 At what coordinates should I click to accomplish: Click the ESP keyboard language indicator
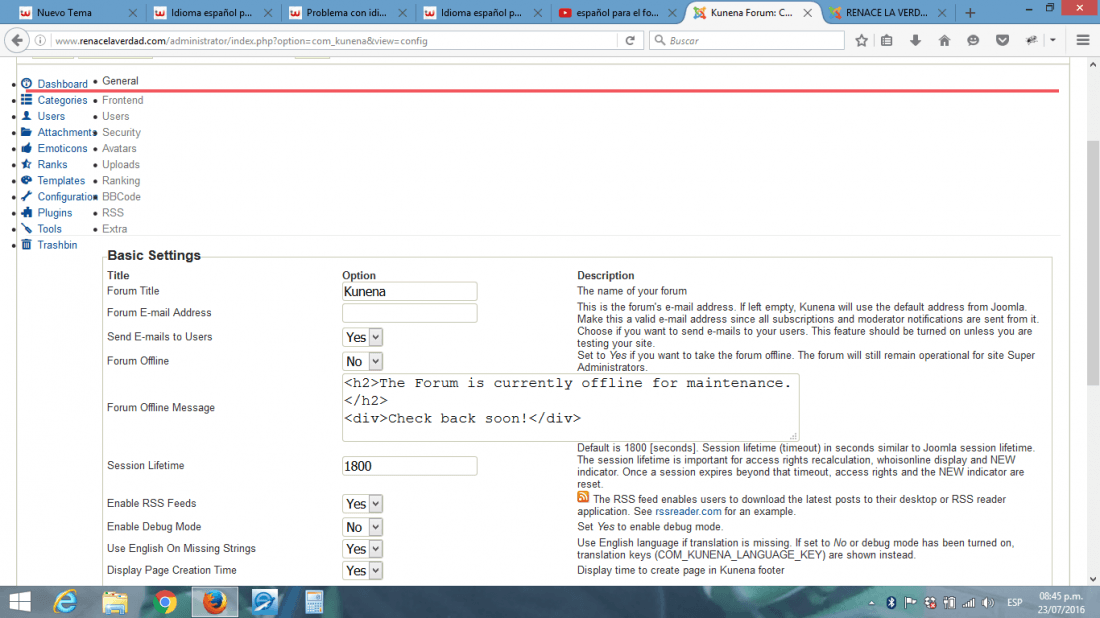tap(1014, 603)
